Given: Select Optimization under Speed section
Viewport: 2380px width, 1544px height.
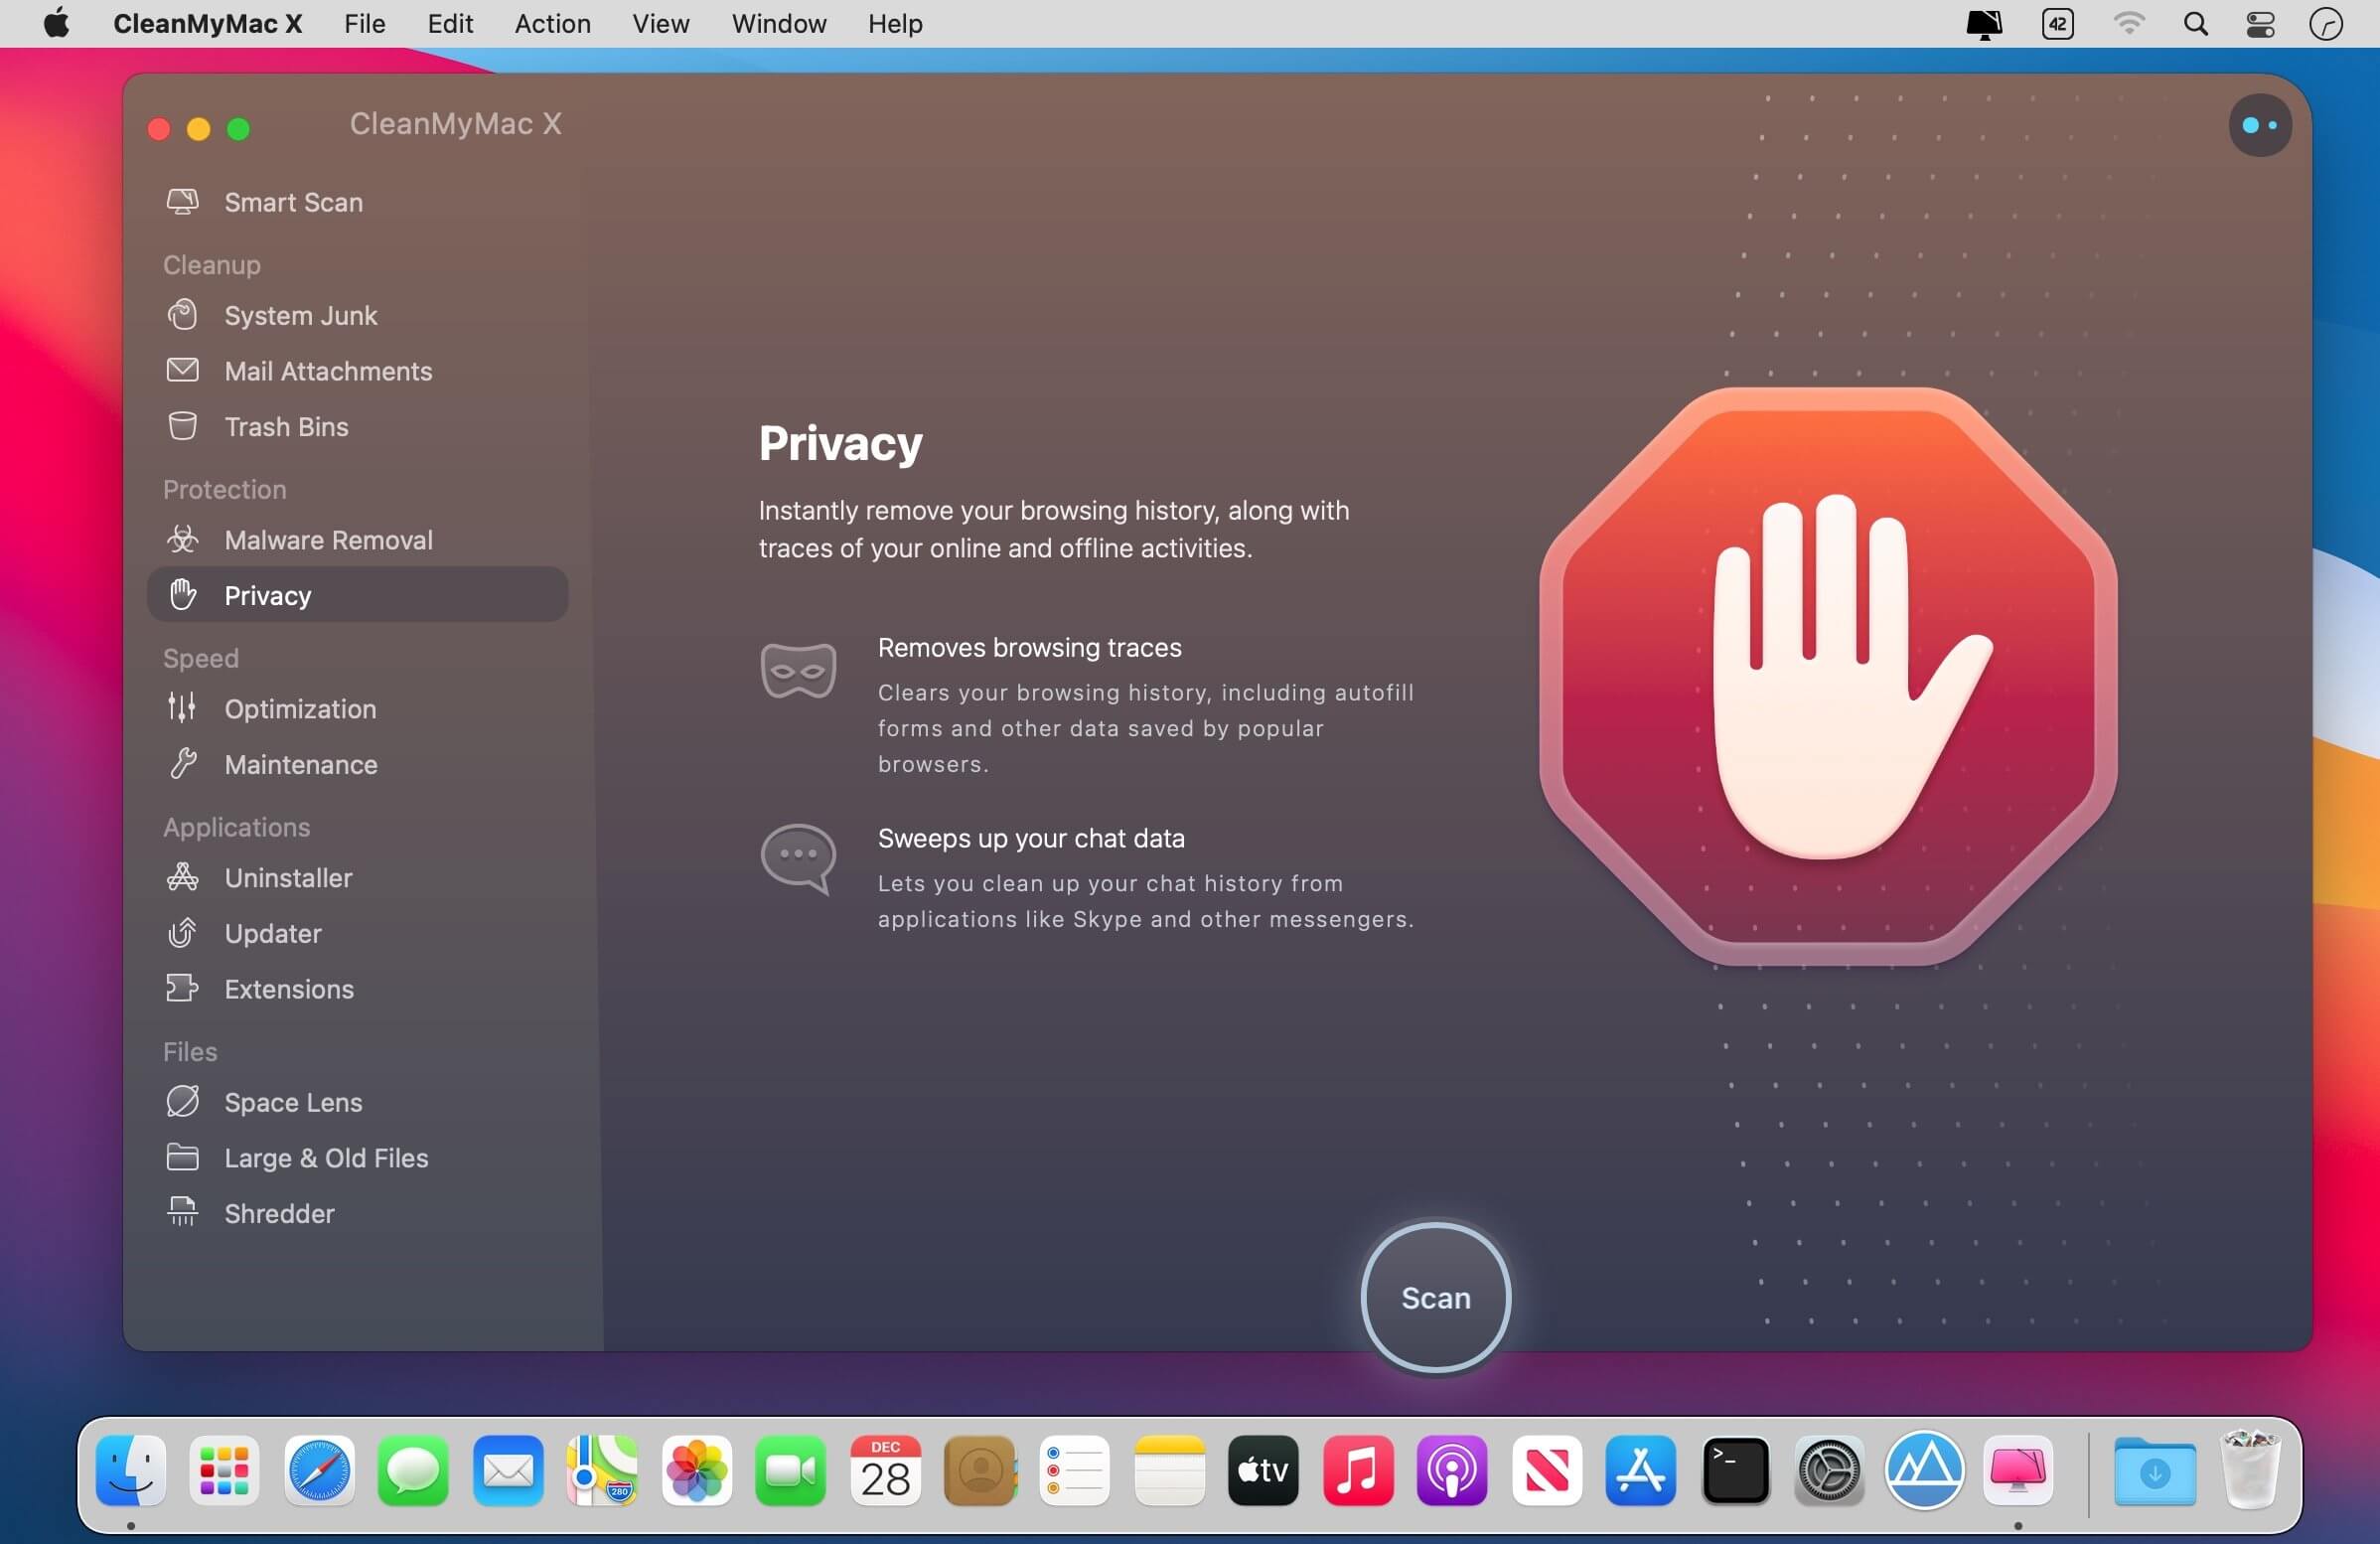Looking at the screenshot, I should point(300,707).
